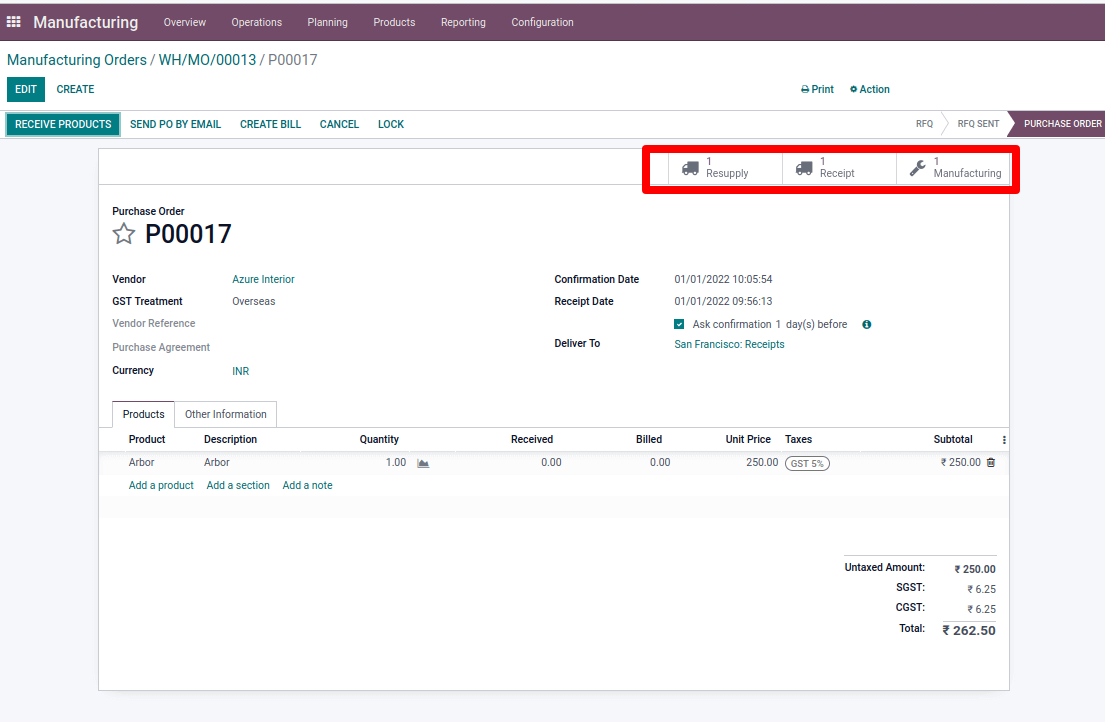Image resolution: width=1105 pixels, height=722 pixels.
Task: Open the Reporting menu
Action: (x=463, y=23)
